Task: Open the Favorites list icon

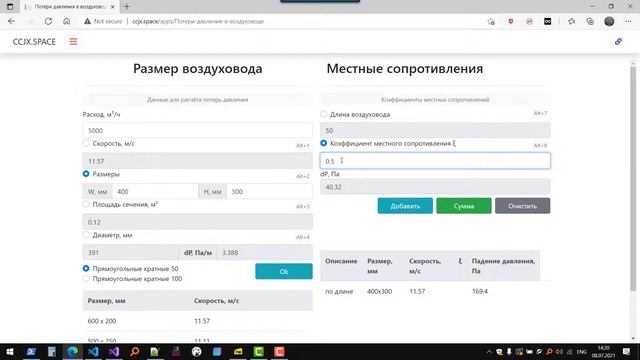Action: click(x=571, y=21)
